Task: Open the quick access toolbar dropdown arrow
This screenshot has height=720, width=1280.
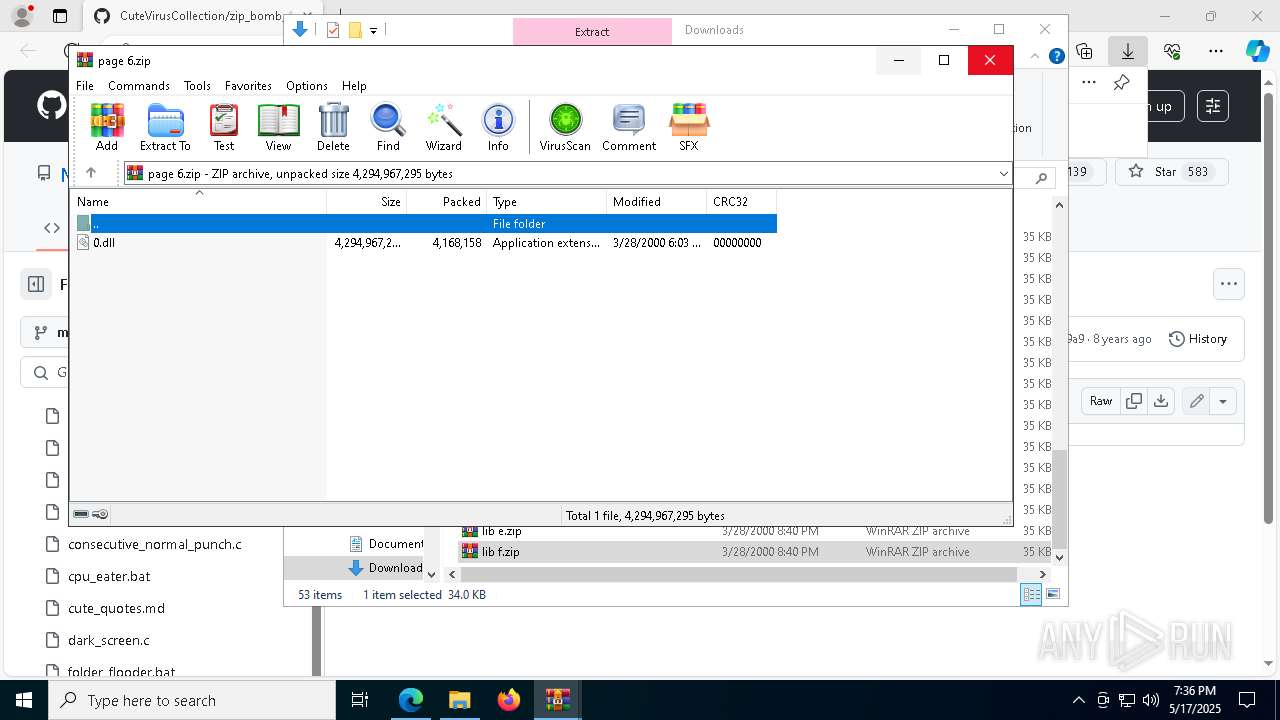Action: pos(373,31)
